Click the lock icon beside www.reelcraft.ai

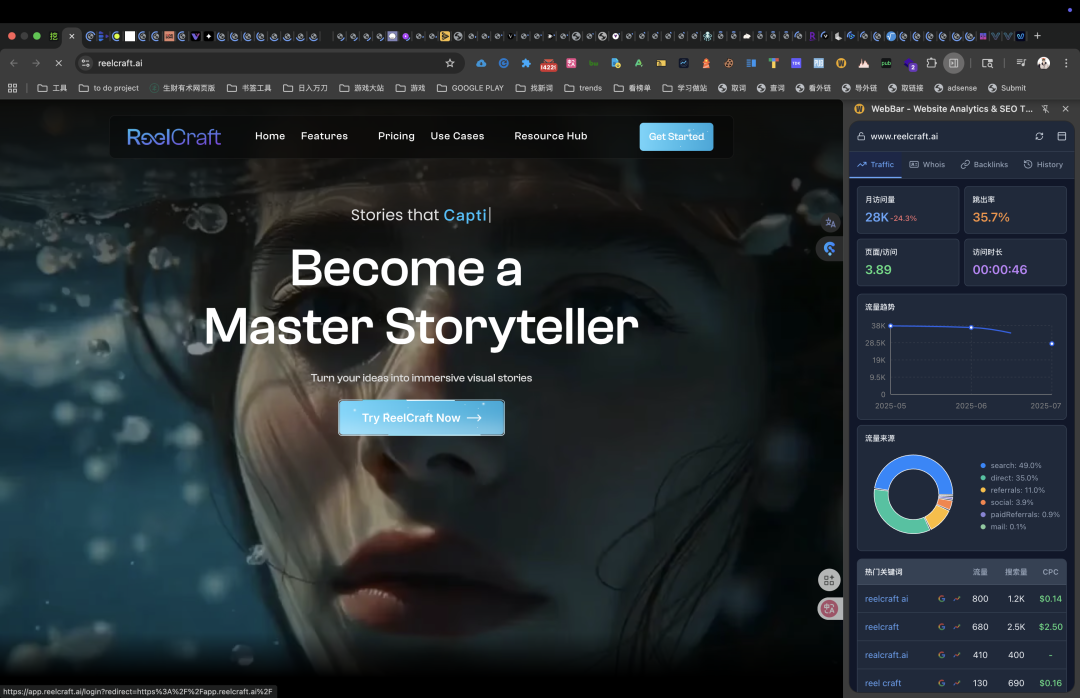click(861, 136)
